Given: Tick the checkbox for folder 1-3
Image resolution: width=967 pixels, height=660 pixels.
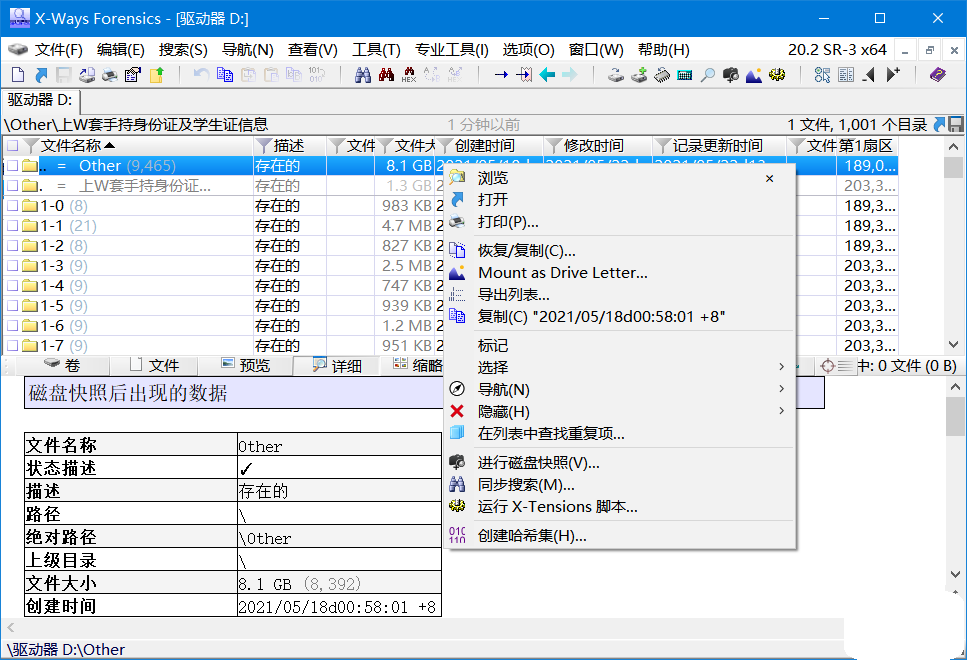Looking at the screenshot, I should click(x=12, y=266).
